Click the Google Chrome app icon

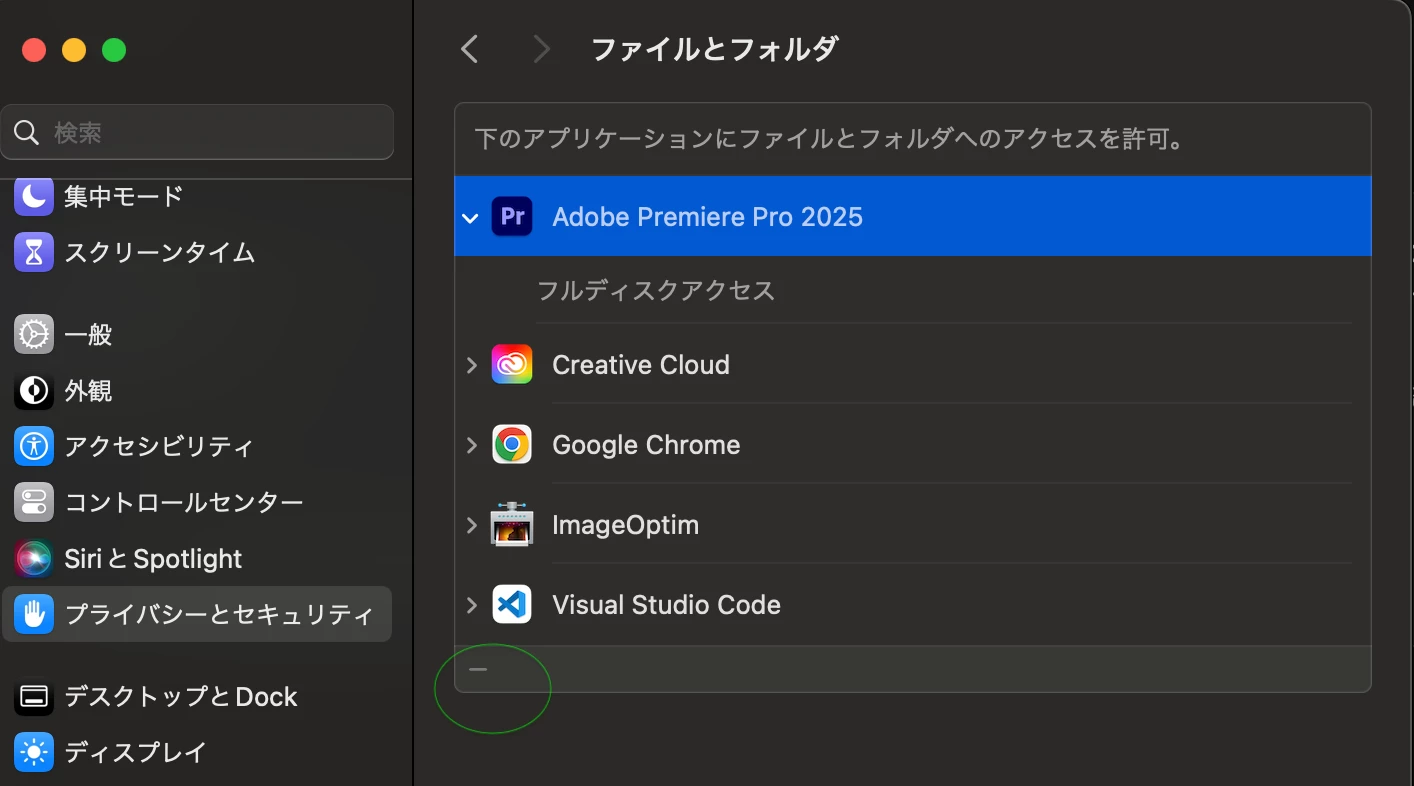click(x=512, y=445)
